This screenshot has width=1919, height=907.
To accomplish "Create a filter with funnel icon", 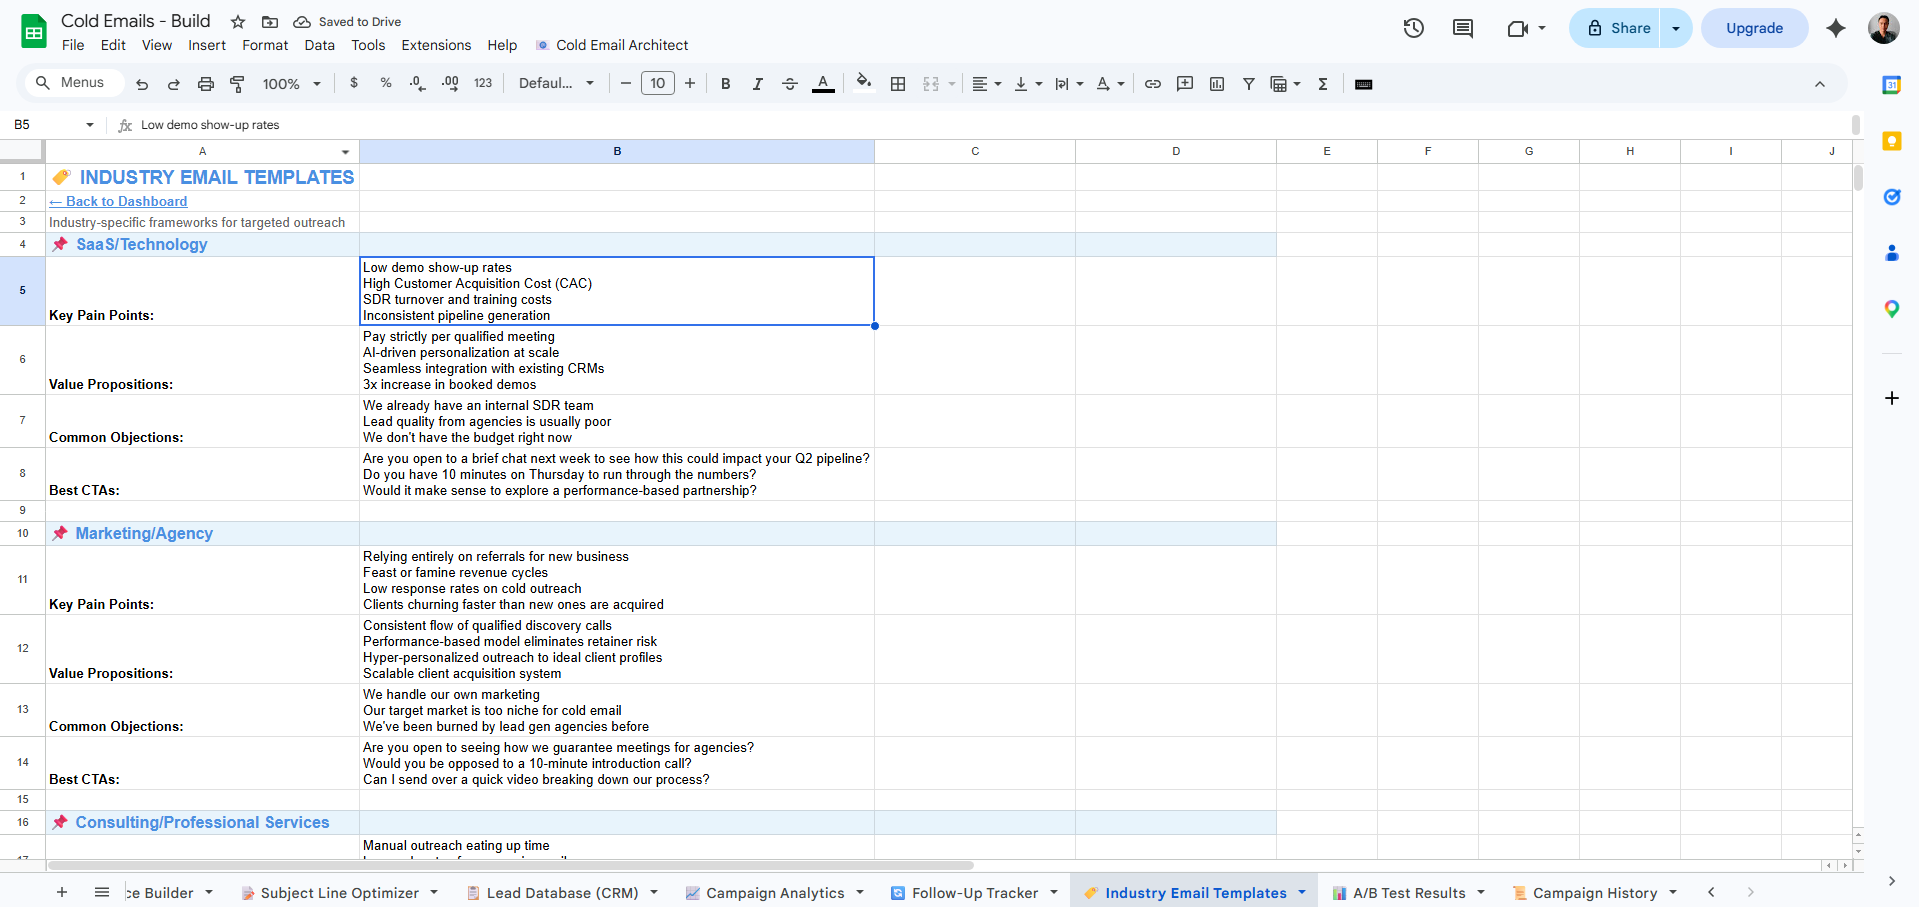I will click(1249, 84).
